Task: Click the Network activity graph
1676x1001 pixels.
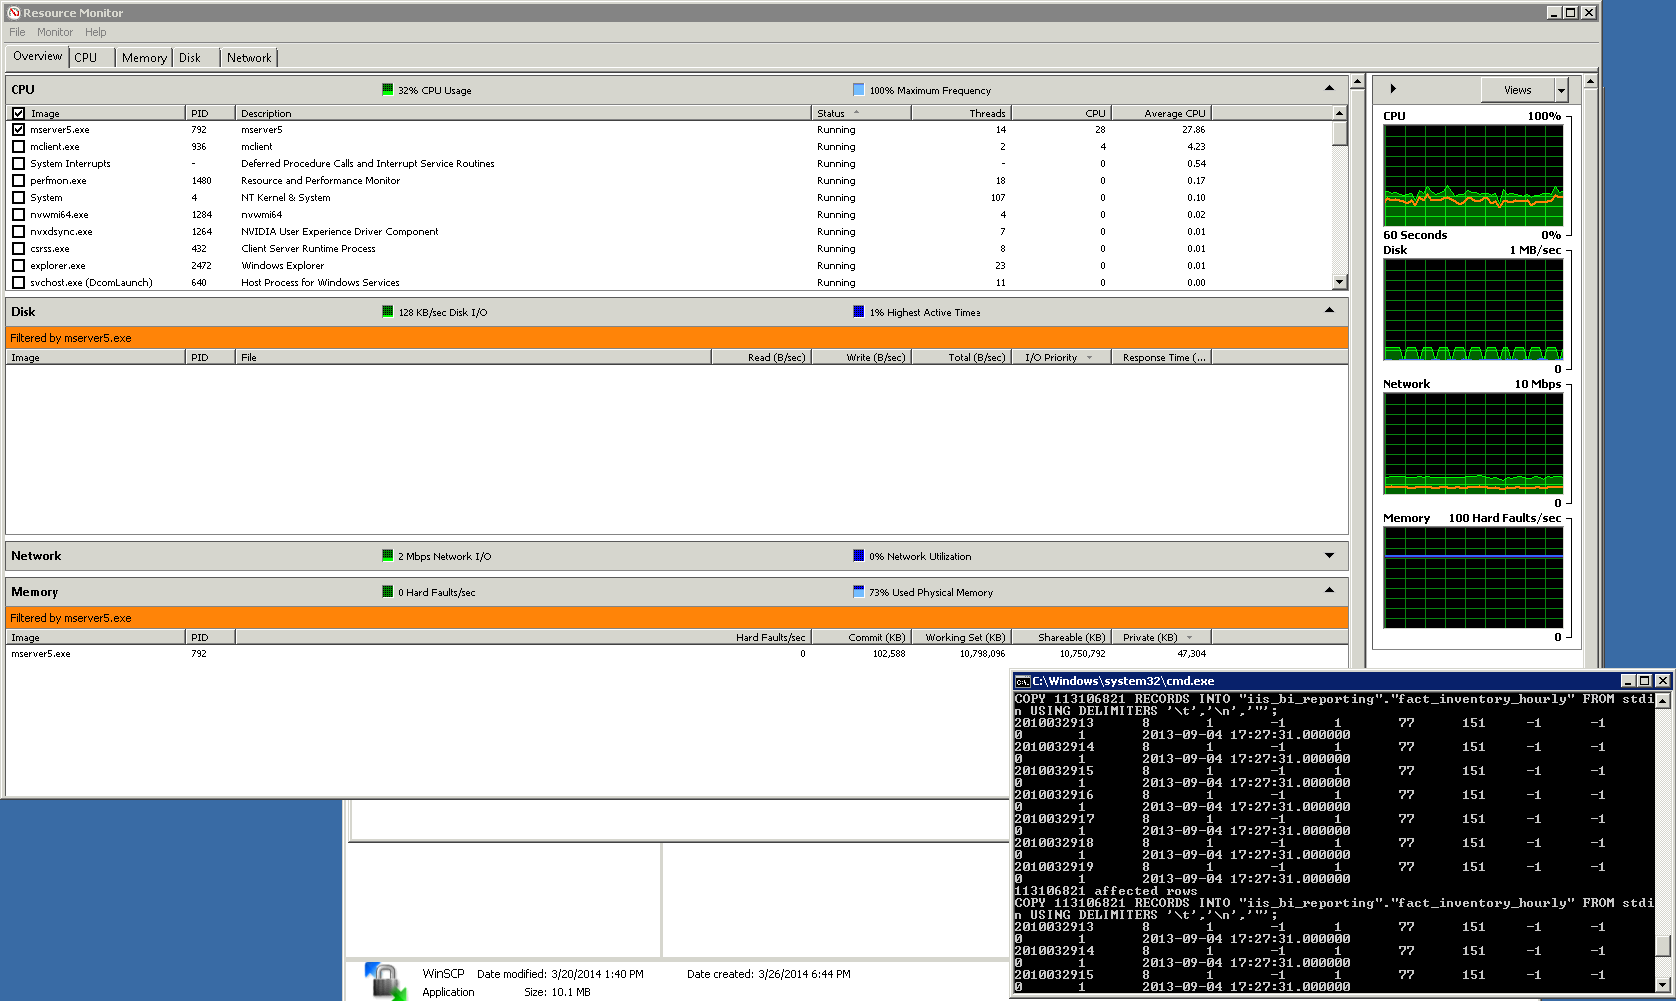Action: tap(1473, 443)
